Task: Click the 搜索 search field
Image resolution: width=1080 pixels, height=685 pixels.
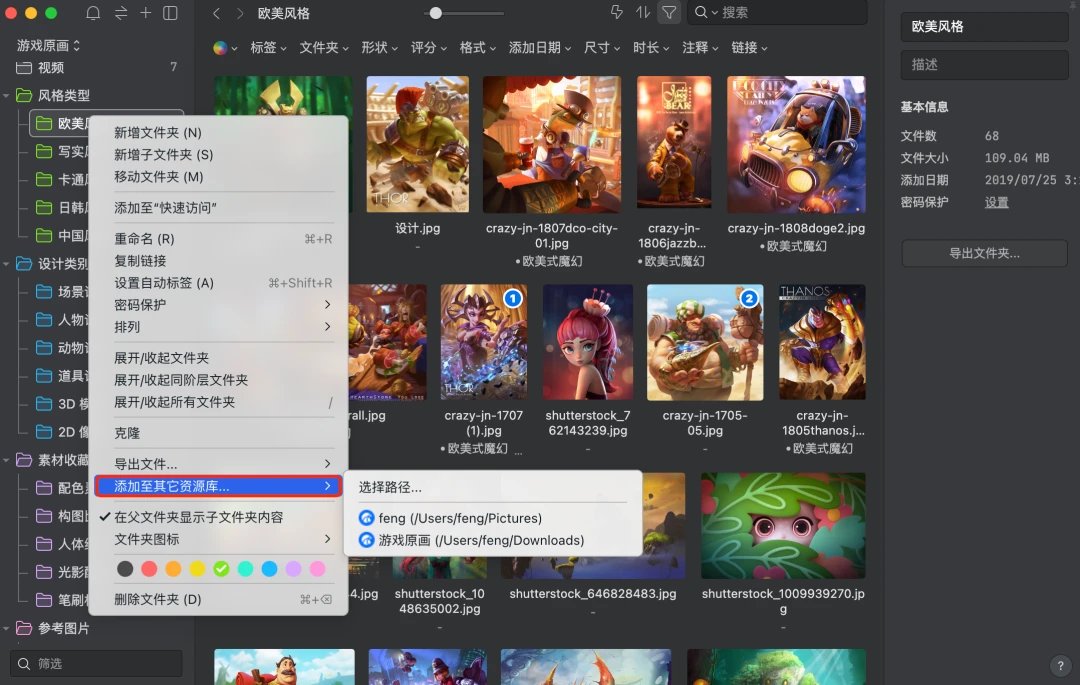Action: 777,12
